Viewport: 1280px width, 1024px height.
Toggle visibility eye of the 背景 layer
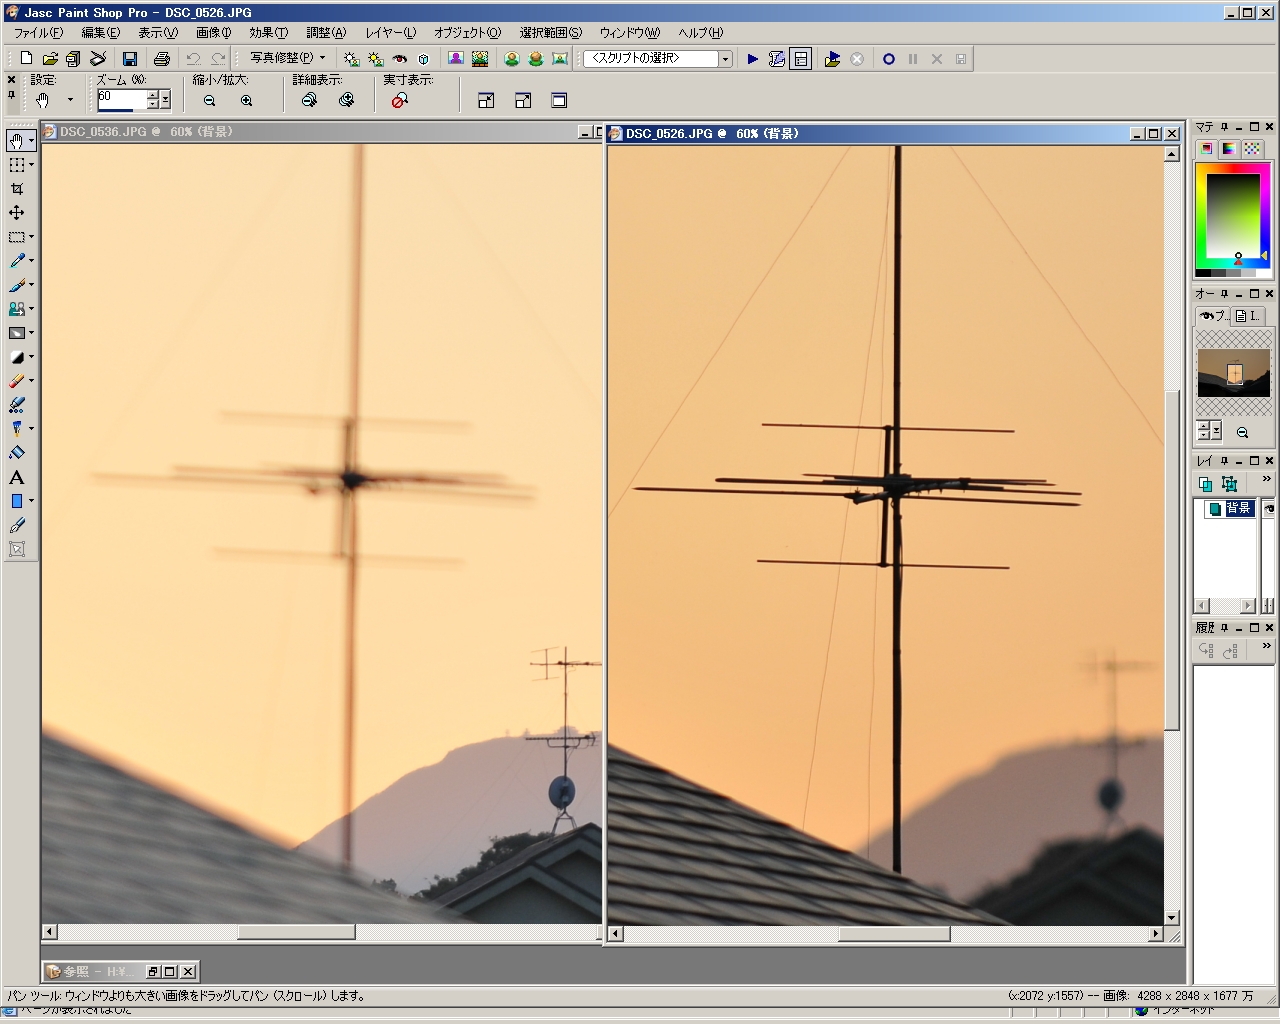click(x=1269, y=509)
